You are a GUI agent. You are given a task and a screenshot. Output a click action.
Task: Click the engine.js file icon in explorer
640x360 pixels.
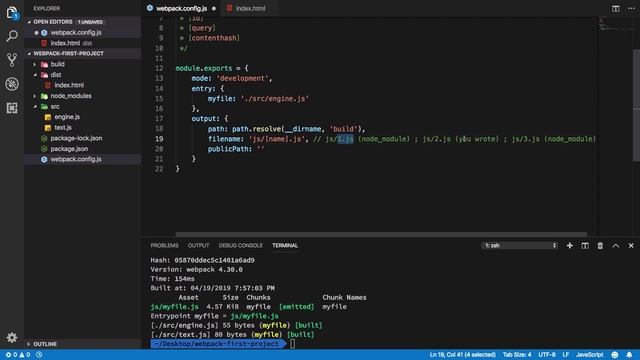point(48,117)
